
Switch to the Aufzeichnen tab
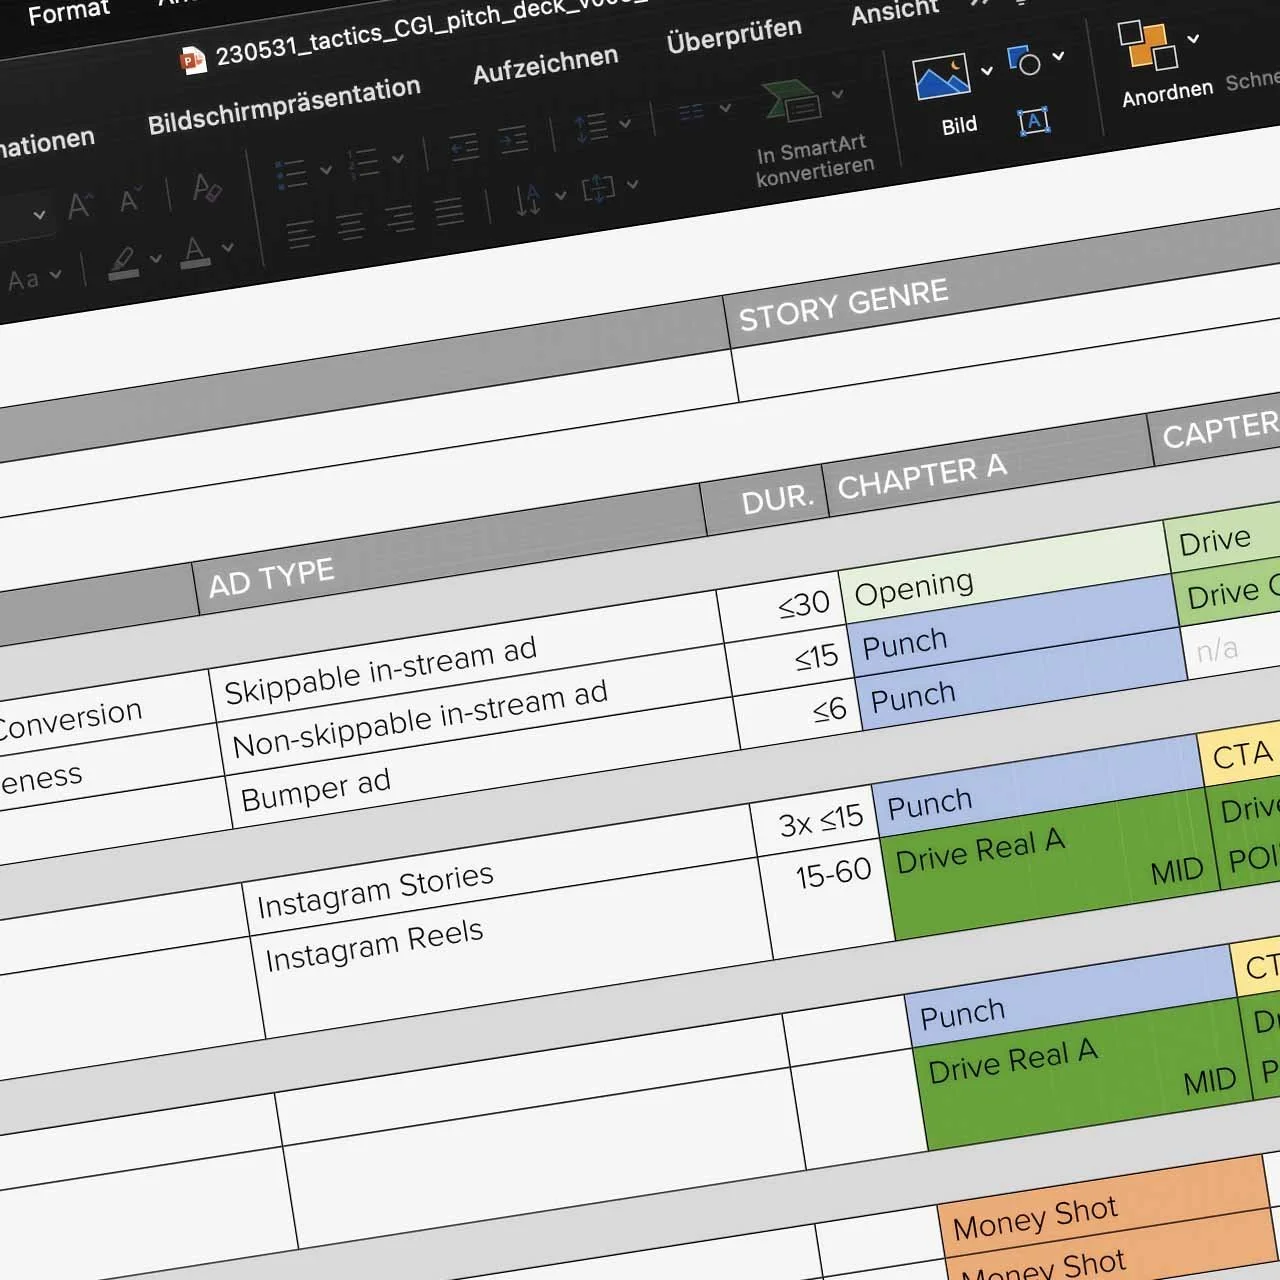(x=546, y=65)
